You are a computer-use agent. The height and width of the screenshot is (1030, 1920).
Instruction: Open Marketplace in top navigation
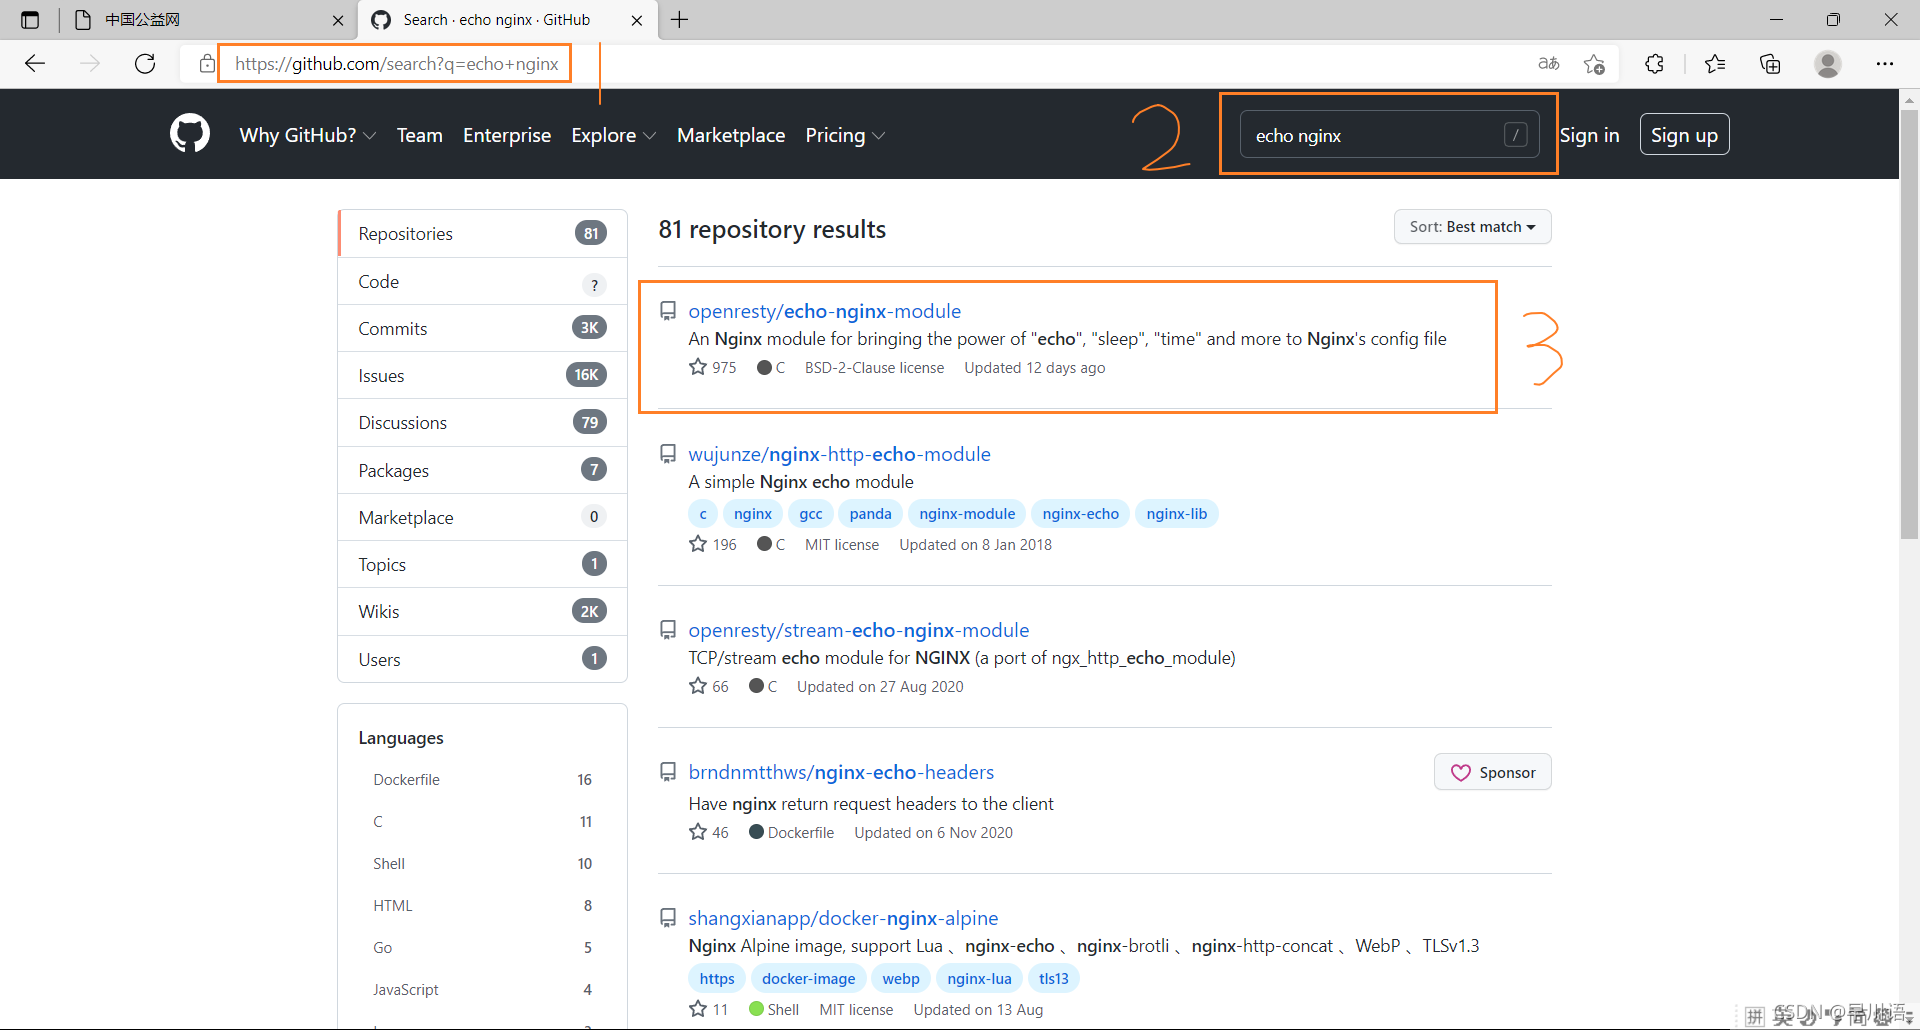pyautogui.click(x=731, y=135)
